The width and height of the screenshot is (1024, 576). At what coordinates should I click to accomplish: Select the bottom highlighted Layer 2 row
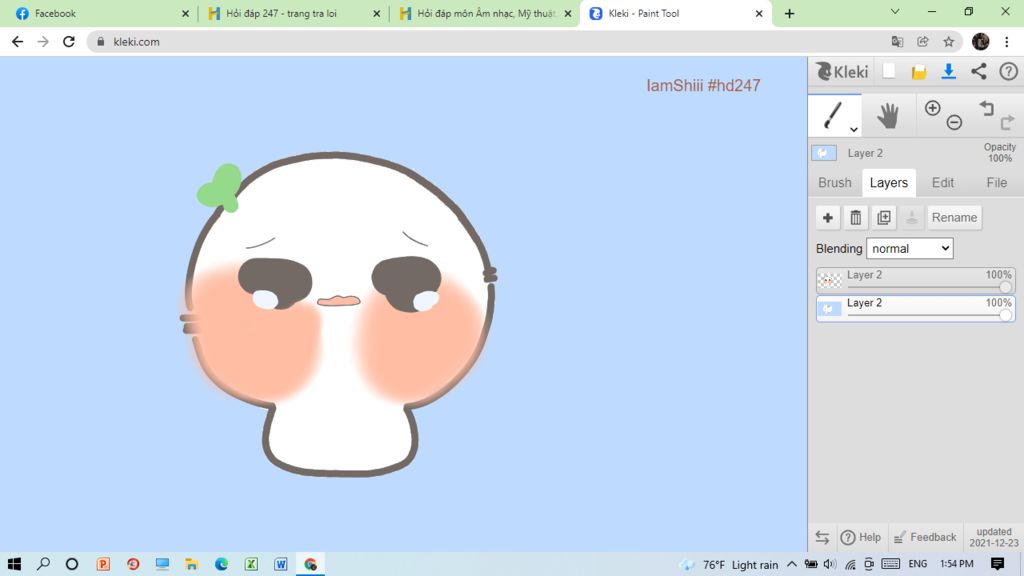pyautogui.click(x=915, y=308)
